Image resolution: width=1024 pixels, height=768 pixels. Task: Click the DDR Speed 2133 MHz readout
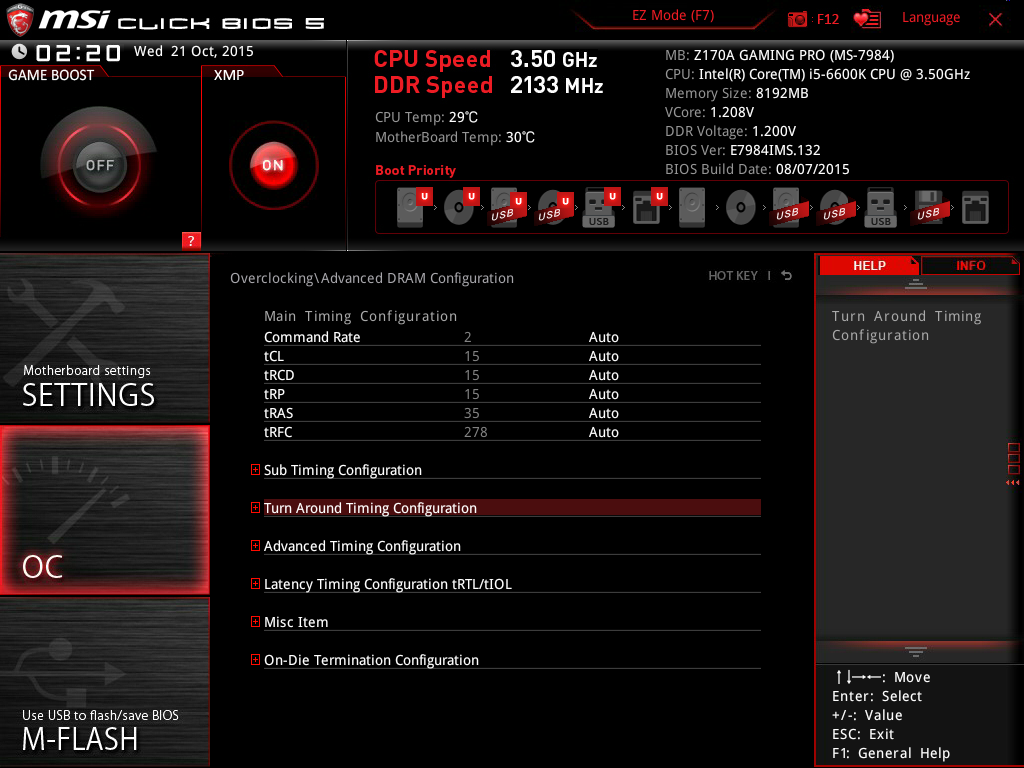(488, 86)
